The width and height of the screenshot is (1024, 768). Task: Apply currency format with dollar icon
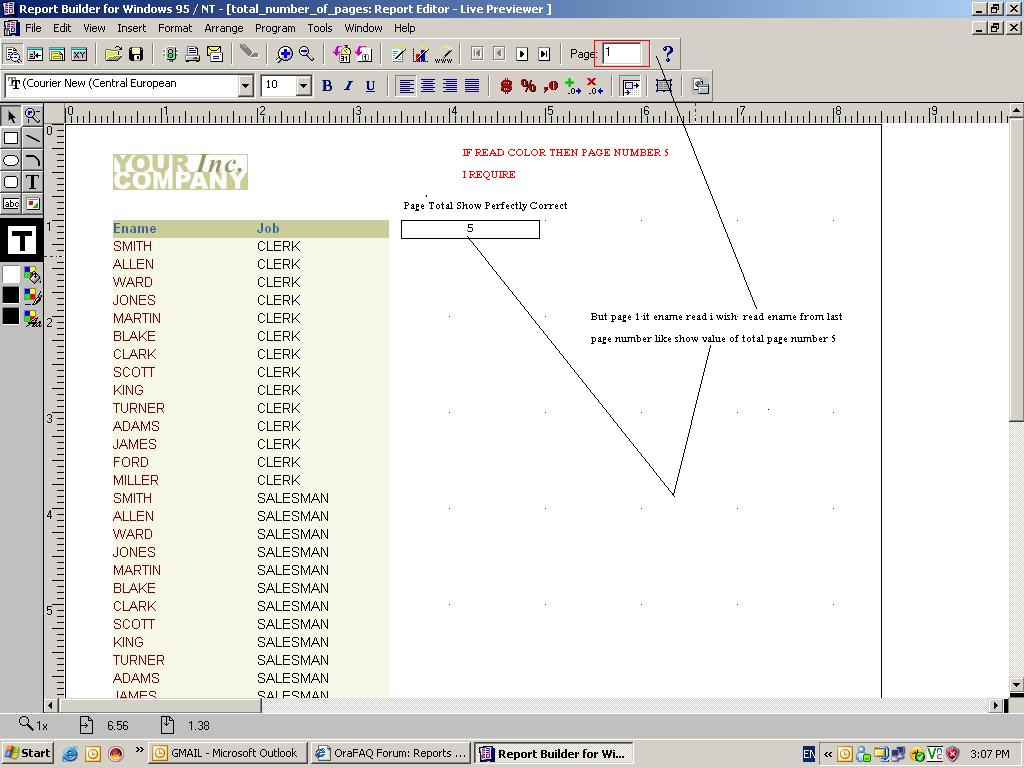pyautogui.click(x=506, y=86)
